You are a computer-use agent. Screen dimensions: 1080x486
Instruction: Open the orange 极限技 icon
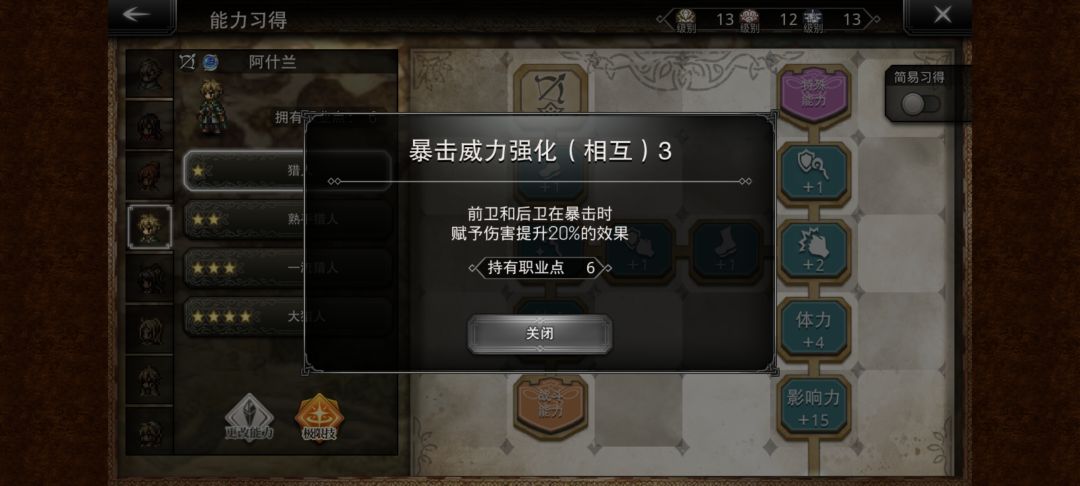point(319,418)
